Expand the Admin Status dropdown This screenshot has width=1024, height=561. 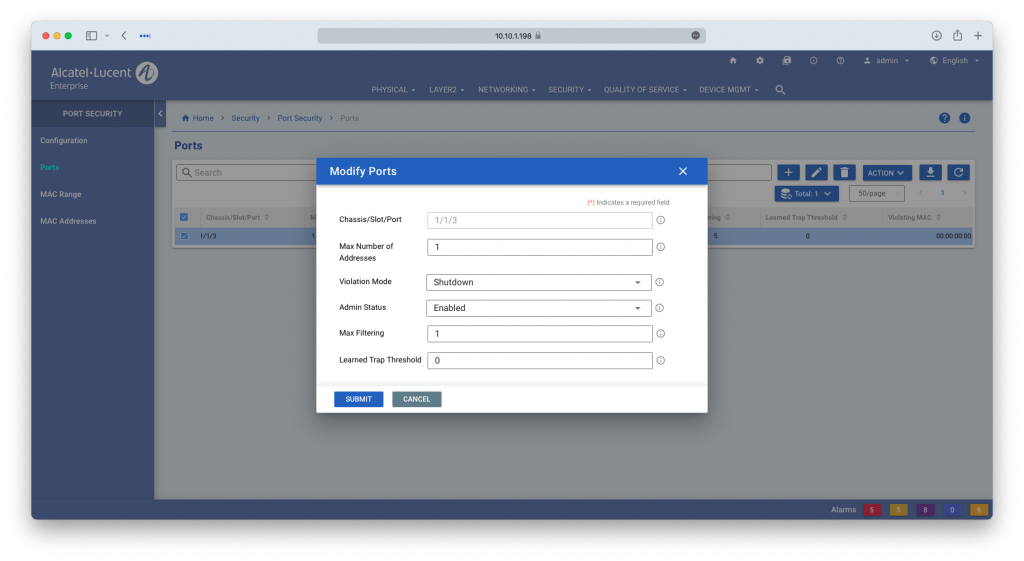click(x=539, y=308)
